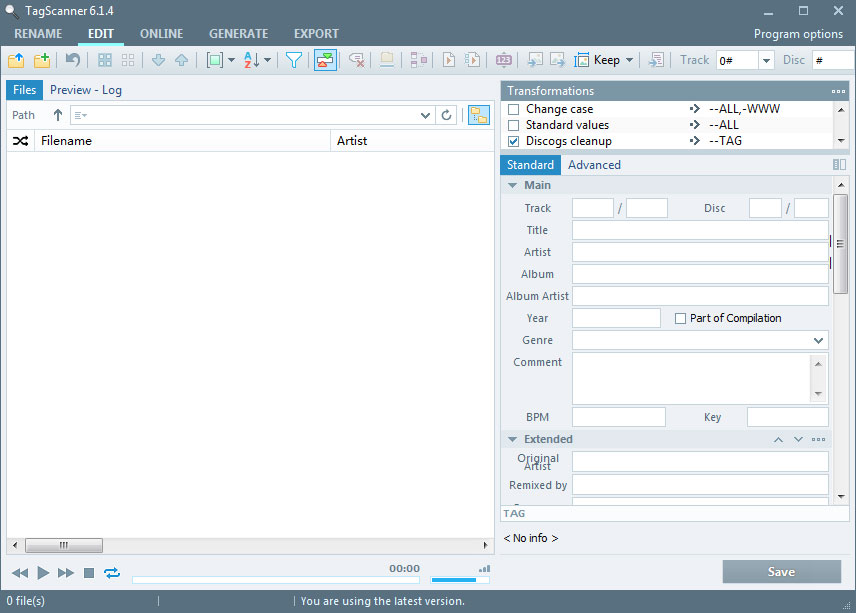Click the filter funnel icon
The width and height of the screenshot is (856, 613).
294,60
